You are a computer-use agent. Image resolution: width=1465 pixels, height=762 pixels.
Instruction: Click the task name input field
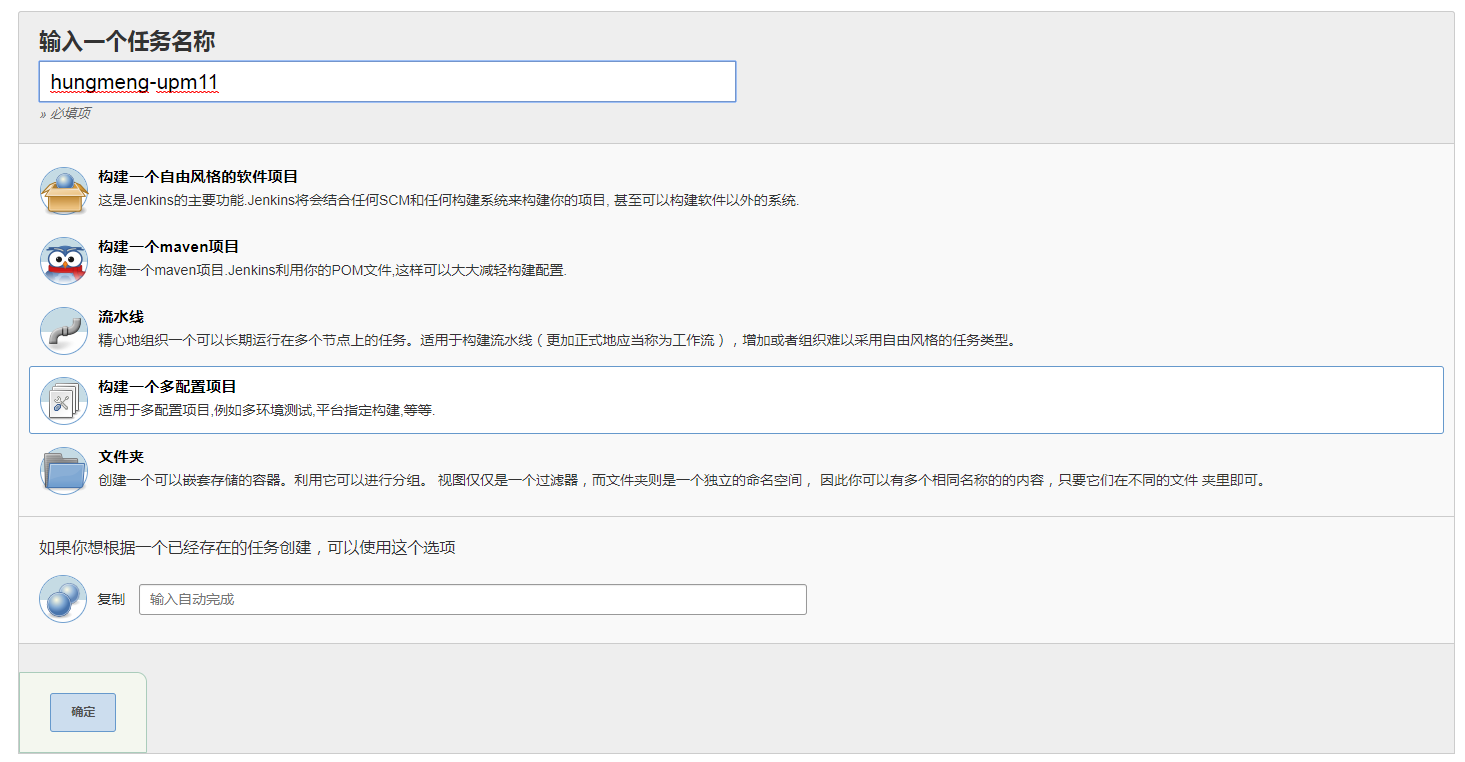tap(387, 82)
